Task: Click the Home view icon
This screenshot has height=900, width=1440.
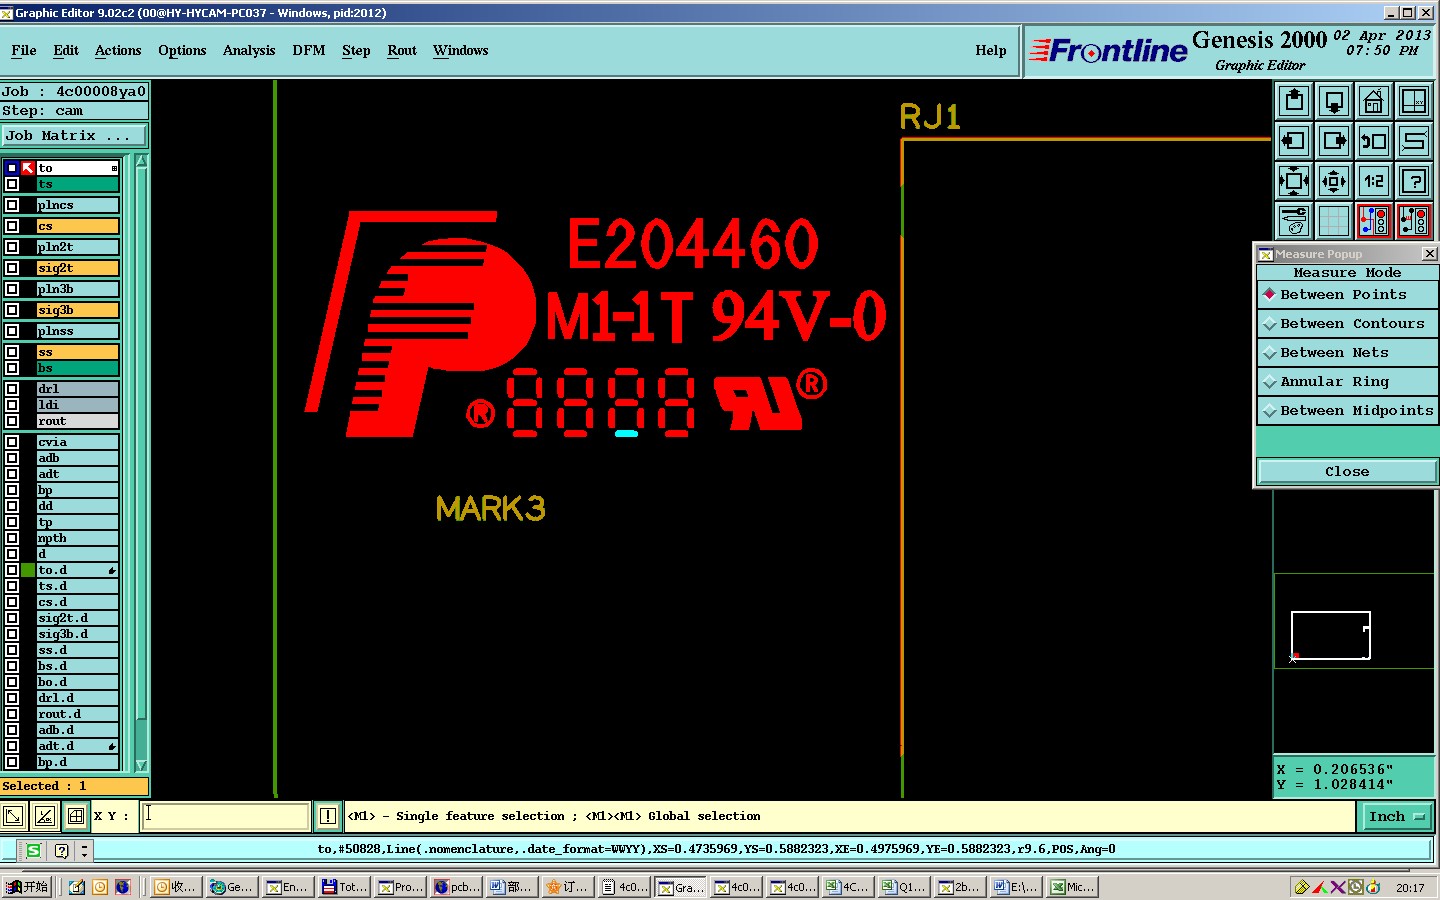Action: [x=1374, y=101]
